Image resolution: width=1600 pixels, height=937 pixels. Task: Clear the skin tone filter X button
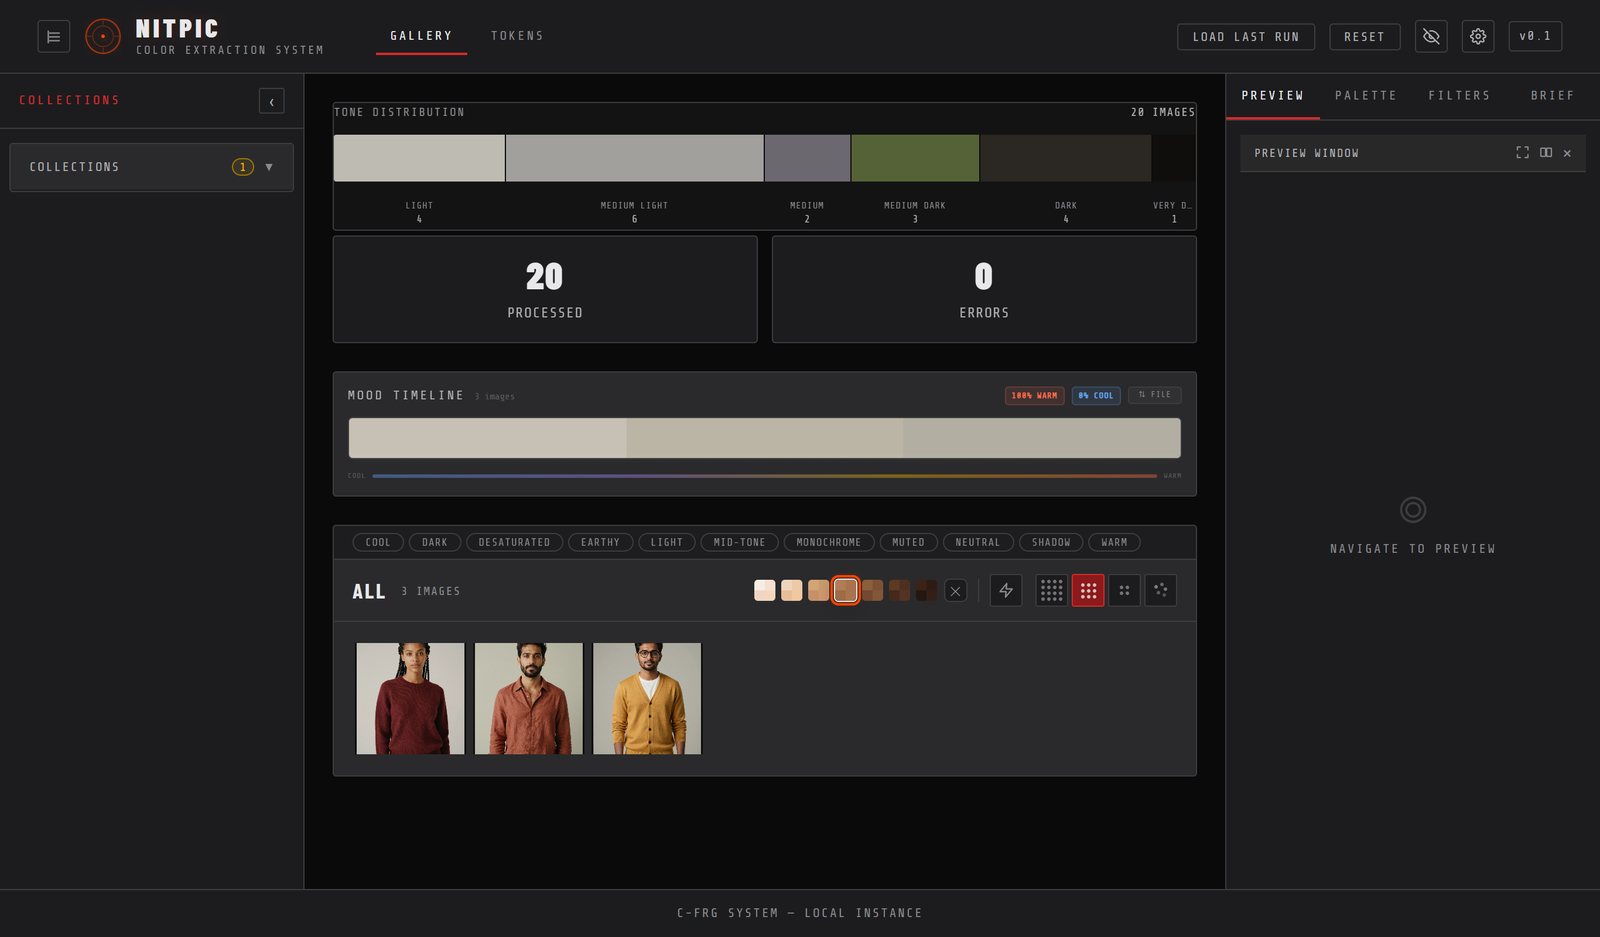coord(955,591)
